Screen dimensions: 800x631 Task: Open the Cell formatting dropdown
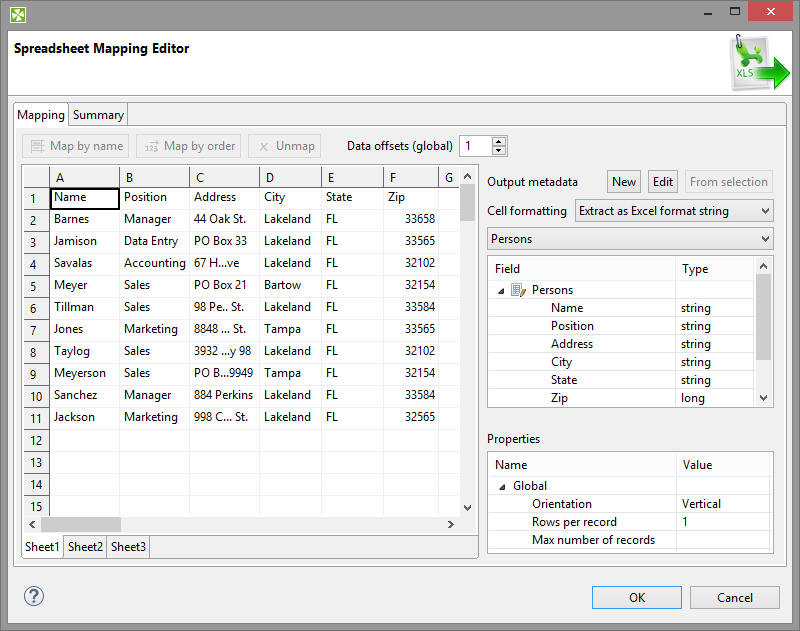click(x=674, y=211)
